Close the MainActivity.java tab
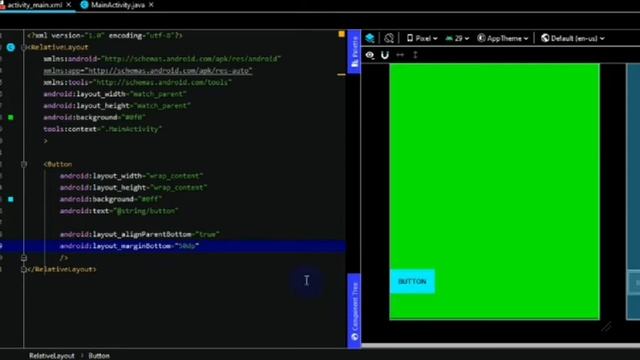640x360 pixels. coord(151,5)
